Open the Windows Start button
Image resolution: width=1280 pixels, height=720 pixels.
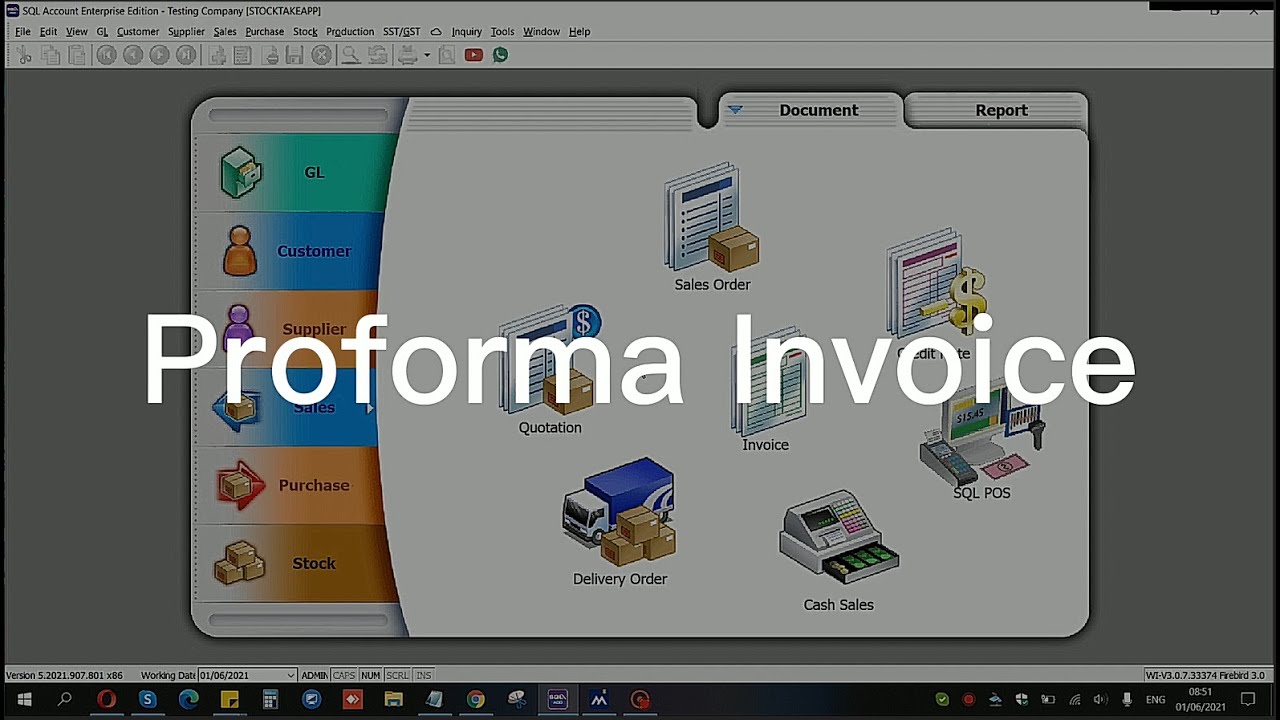click(24, 700)
